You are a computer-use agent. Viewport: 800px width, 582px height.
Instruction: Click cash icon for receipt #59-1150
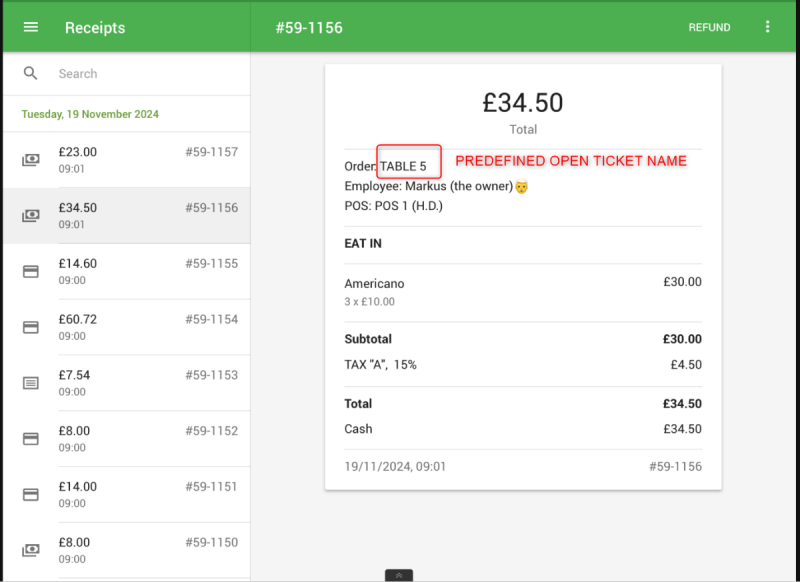31,550
